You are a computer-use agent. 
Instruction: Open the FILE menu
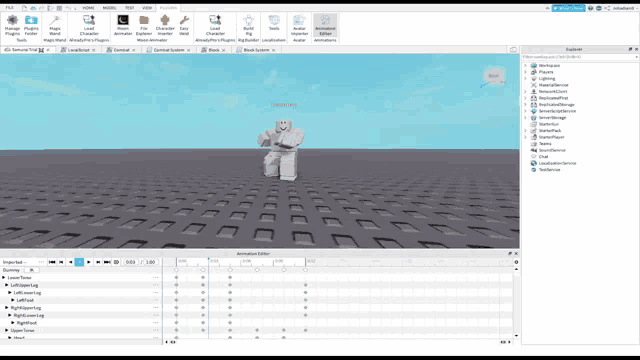(9, 8)
